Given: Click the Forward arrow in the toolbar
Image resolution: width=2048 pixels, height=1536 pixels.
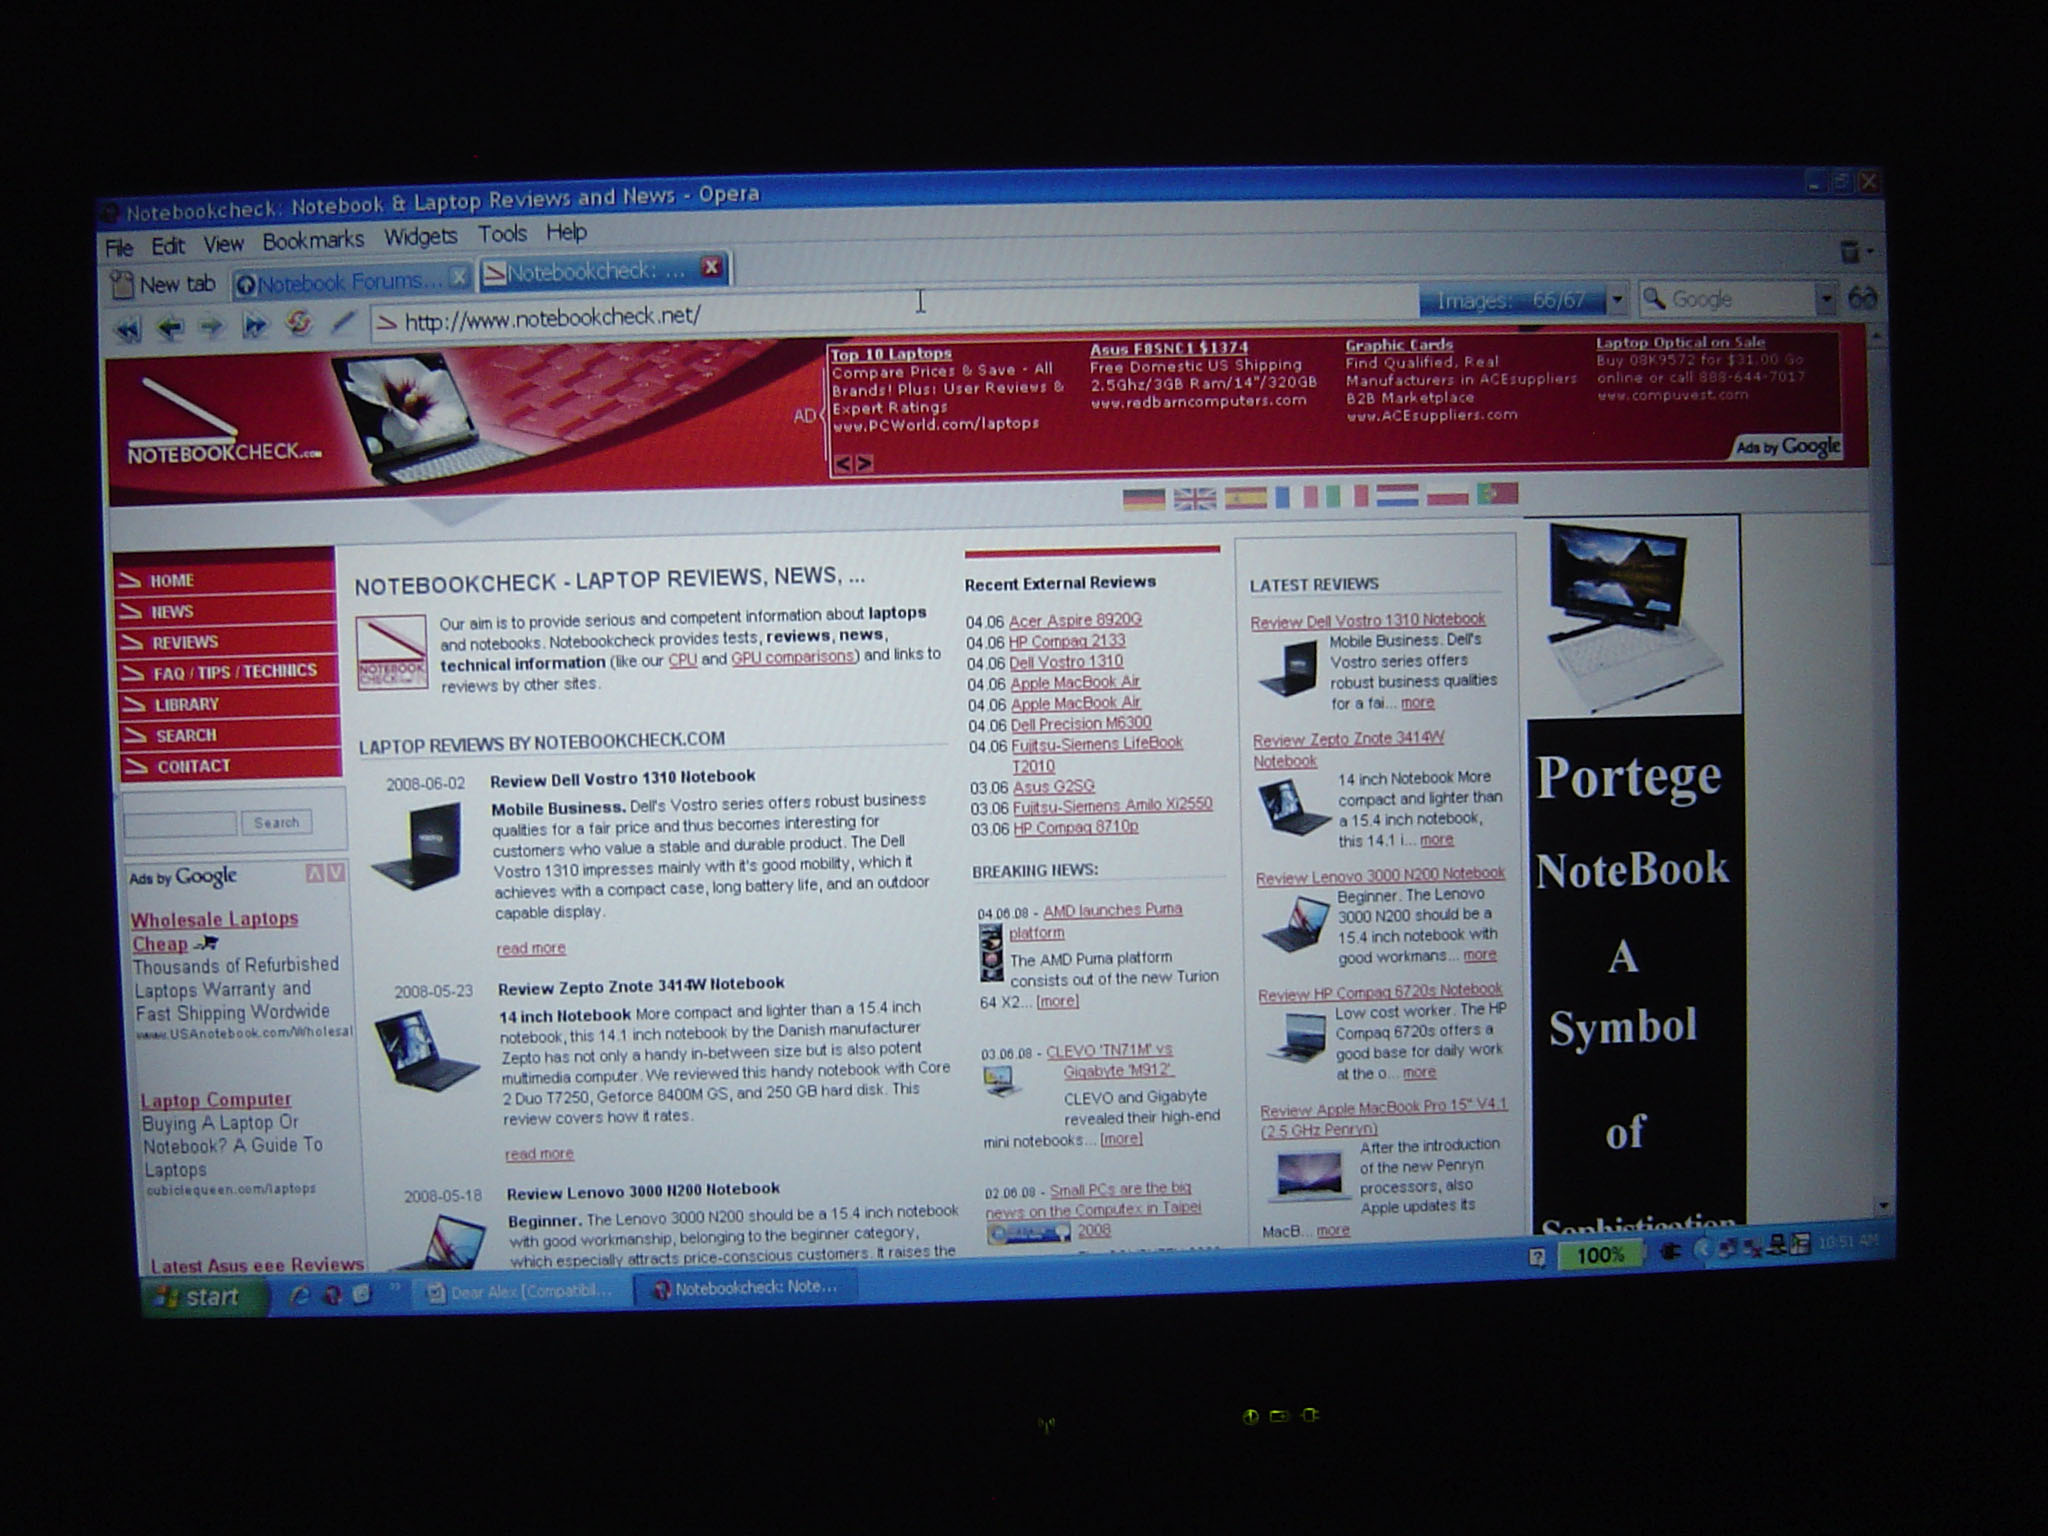Looking at the screenshot, I should 211,326.
